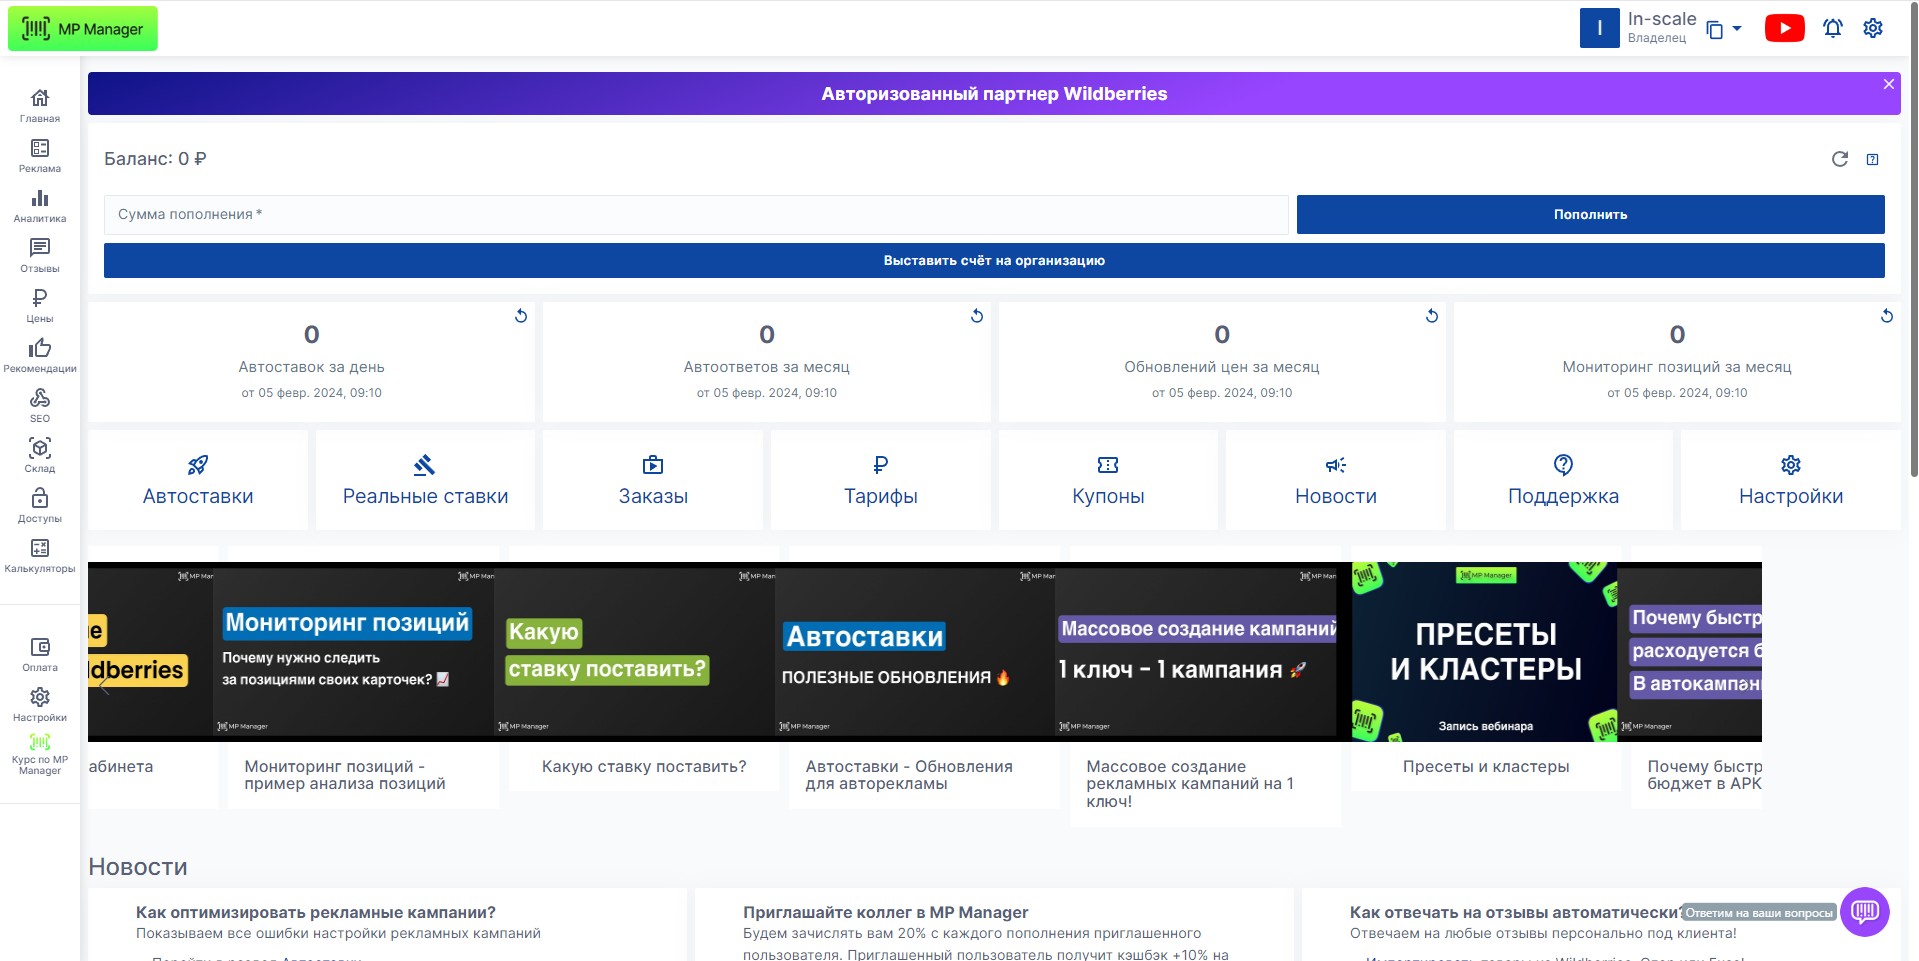The image size is (1919, 961).
Task: Refresh Автоответов за месяц counter
Action: click(977, 316)
